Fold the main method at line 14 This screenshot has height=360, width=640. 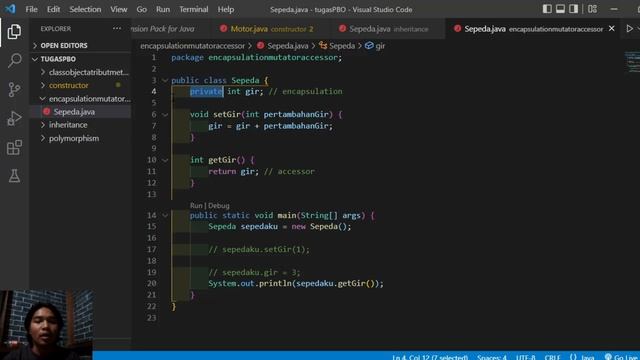(x=165, y=215)
